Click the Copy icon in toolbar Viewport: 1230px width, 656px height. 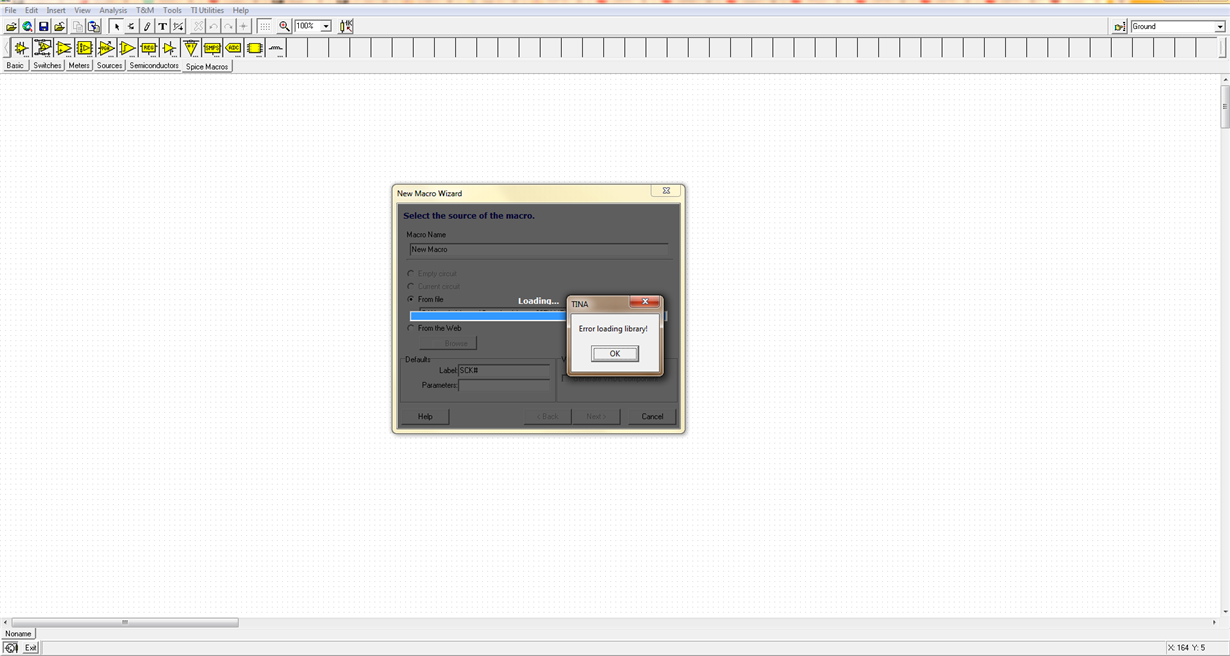coord(78,27)
